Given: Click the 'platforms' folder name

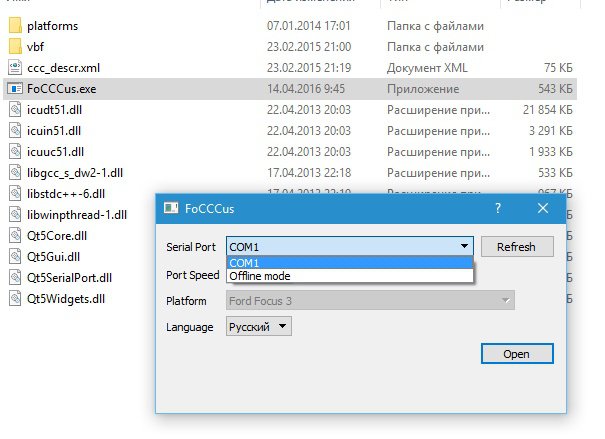Looking at the screenshot, I should [x=52, y=26].
